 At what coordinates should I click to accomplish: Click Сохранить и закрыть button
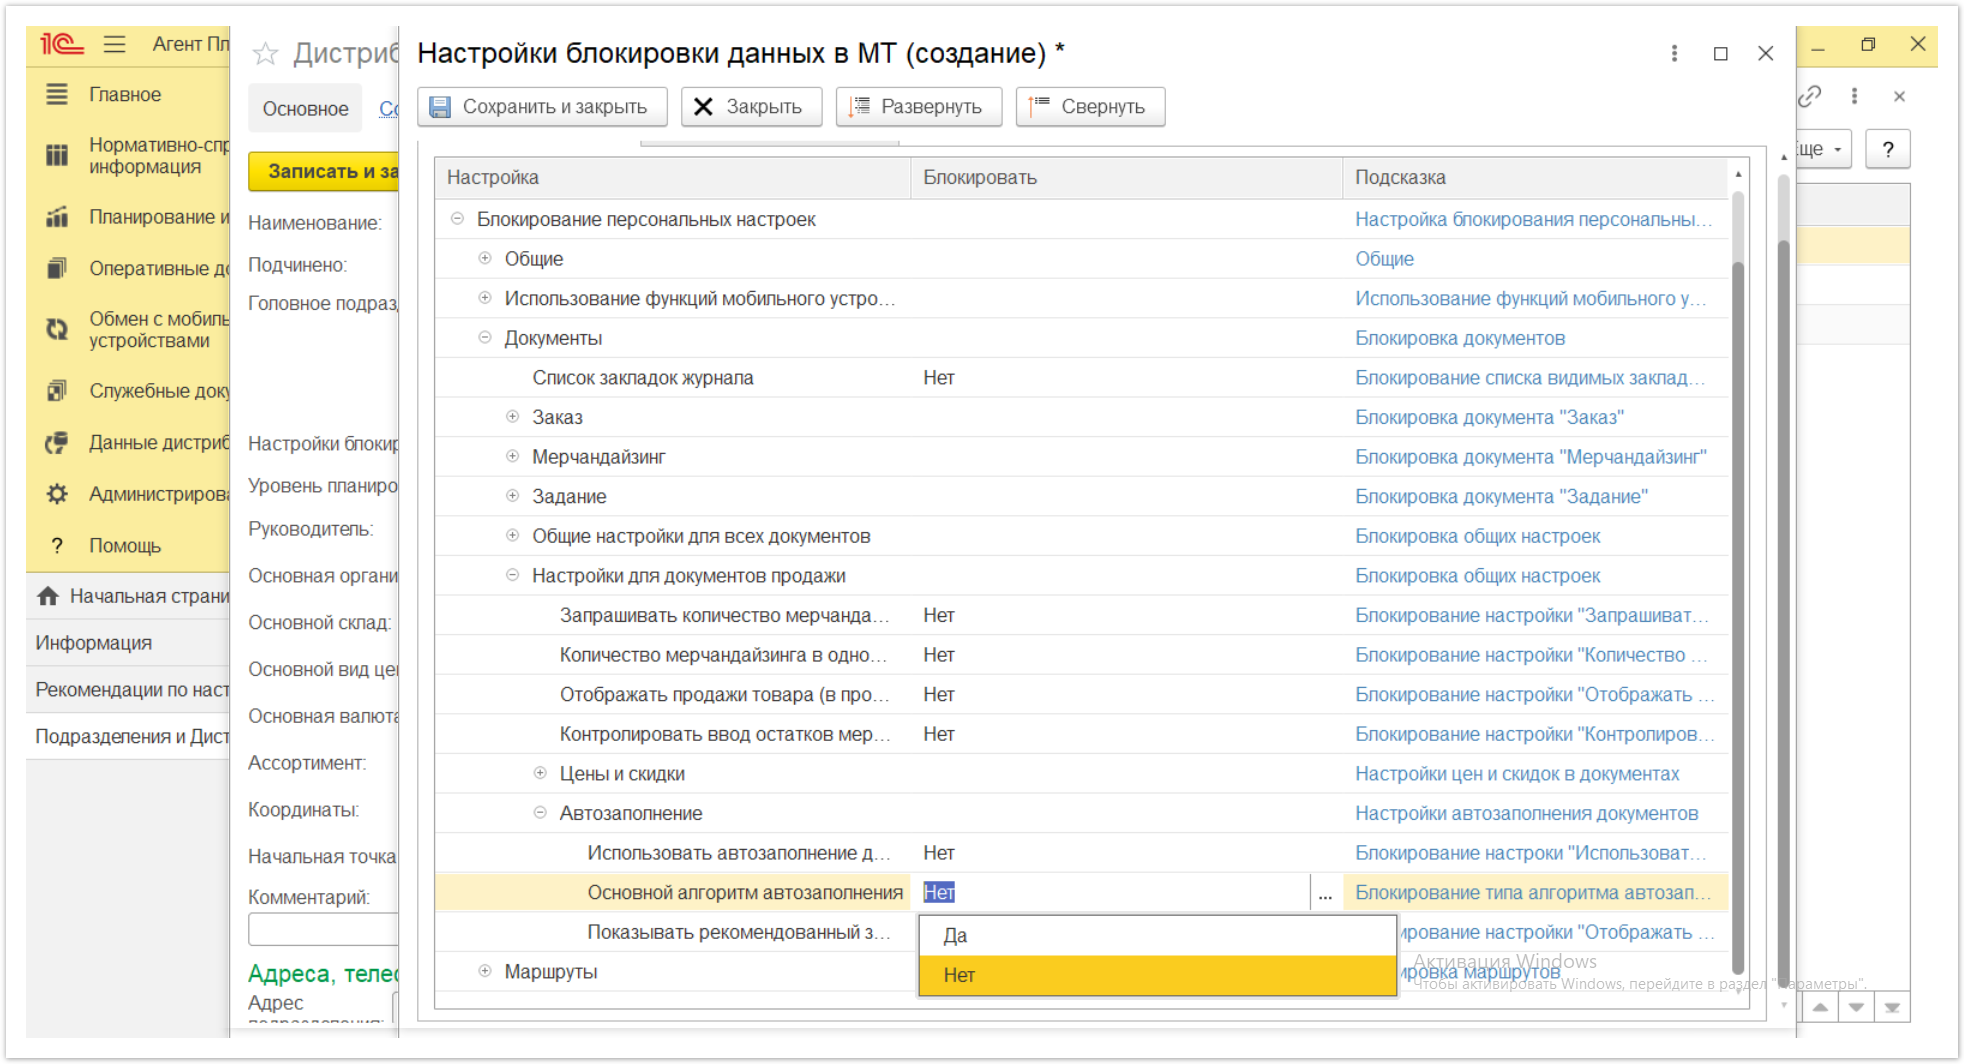[x=542, y=107]
